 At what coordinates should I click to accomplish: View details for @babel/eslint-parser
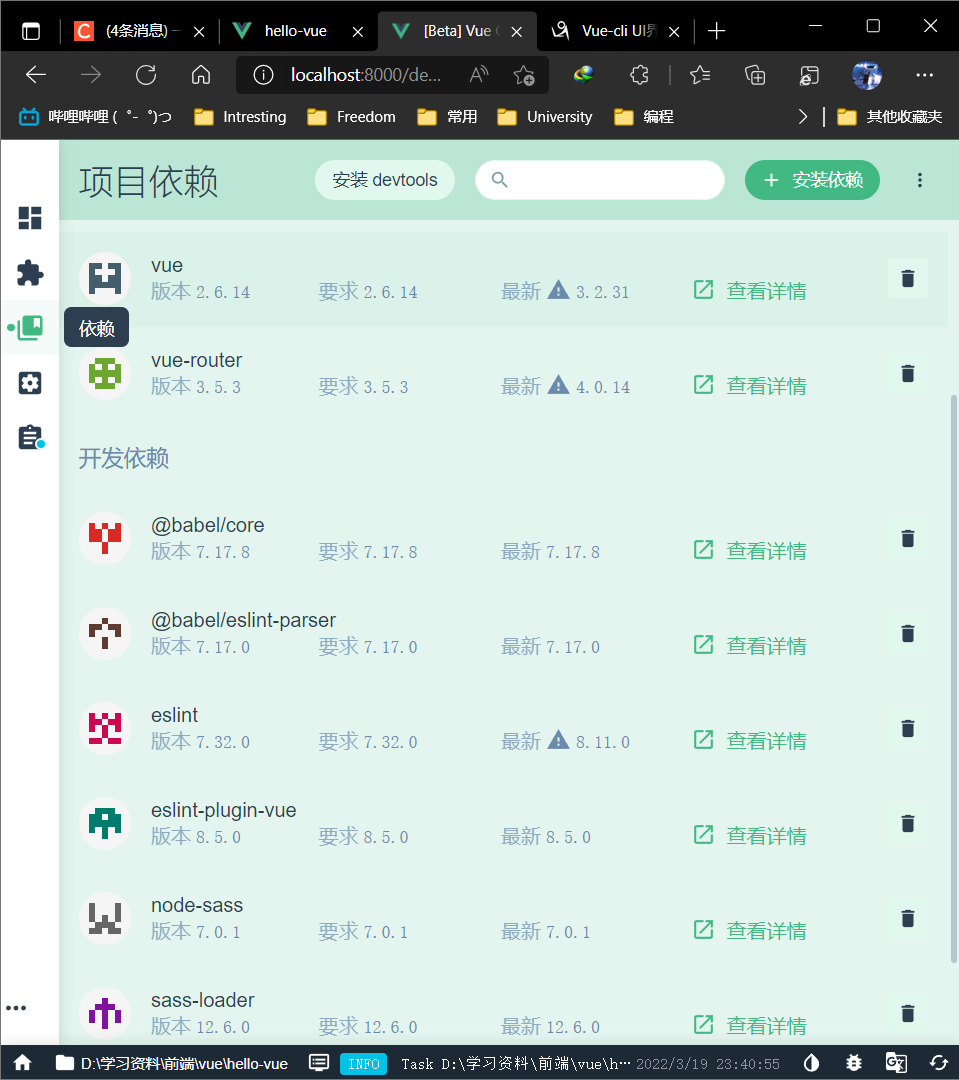point(750,647)
